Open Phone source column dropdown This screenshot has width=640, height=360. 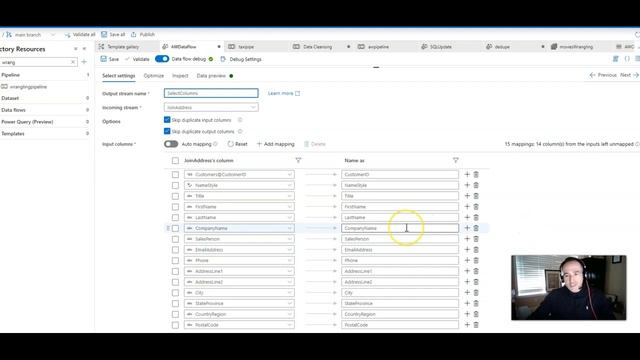pos(239,260)
